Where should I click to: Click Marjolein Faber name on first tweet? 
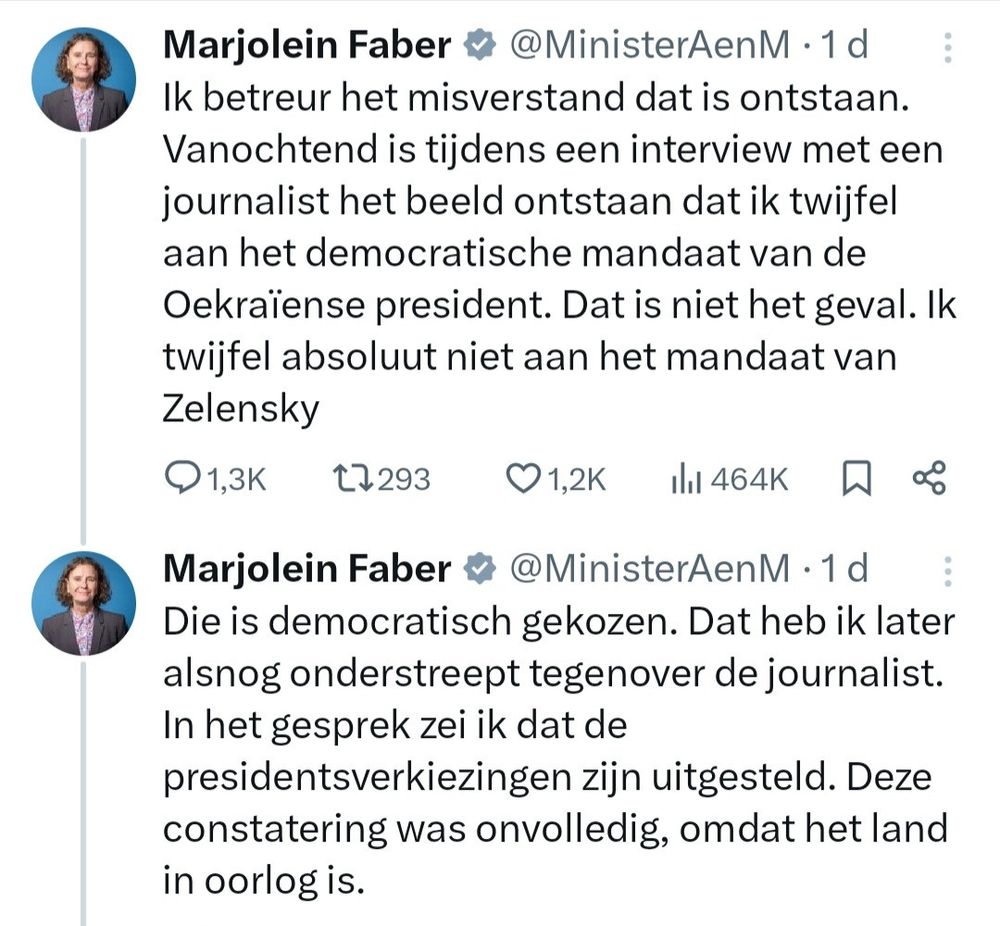point(306,45)
